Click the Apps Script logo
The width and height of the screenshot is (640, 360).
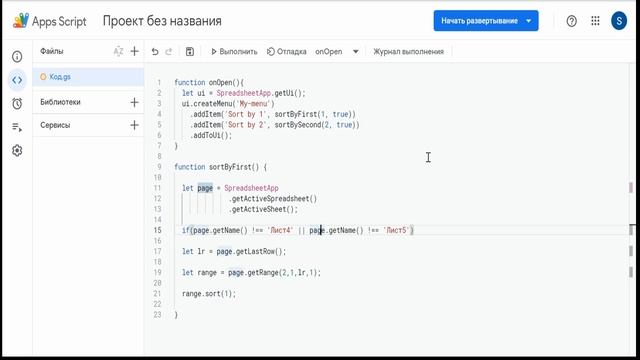(21, 20)
